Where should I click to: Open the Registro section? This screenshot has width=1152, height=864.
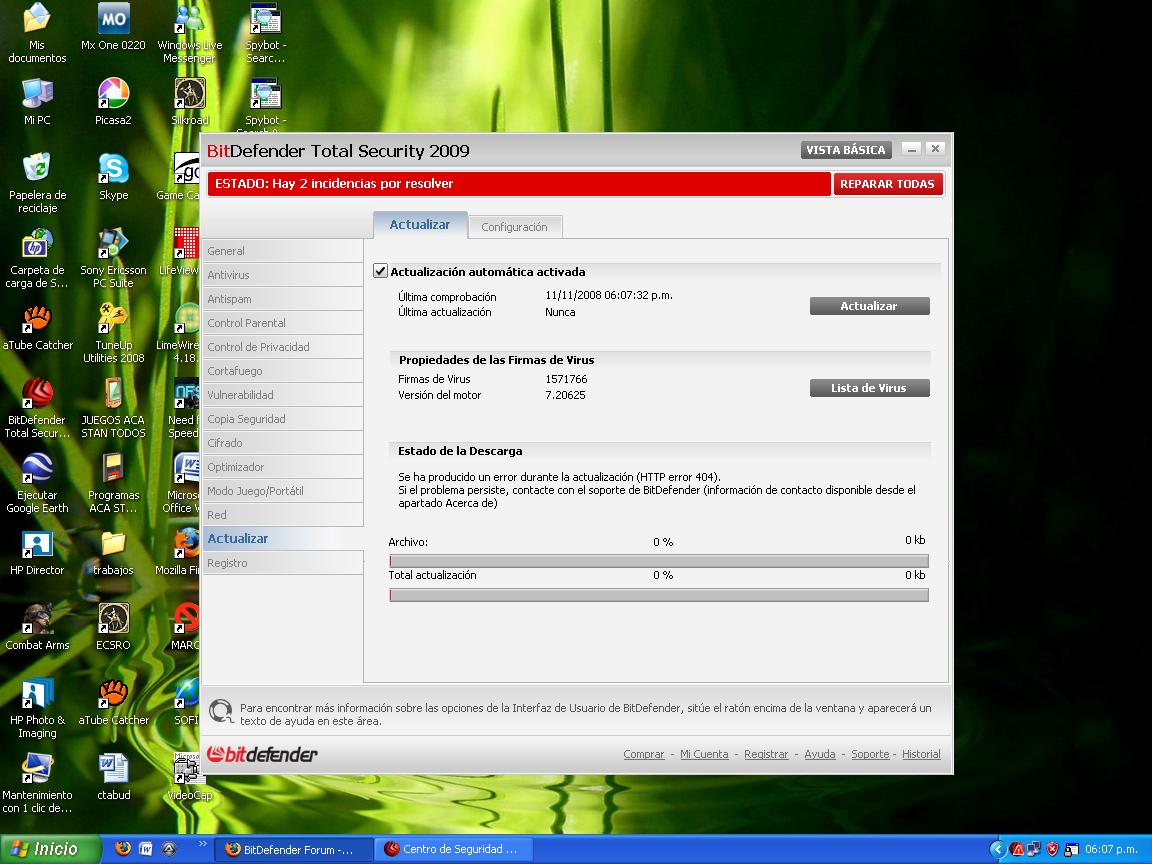tap(282, 563)
